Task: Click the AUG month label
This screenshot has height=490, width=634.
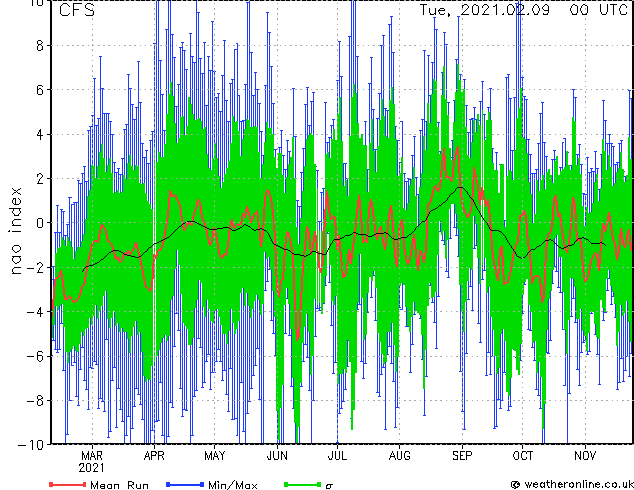Action: pyautogui.click(x=399, y=456)
